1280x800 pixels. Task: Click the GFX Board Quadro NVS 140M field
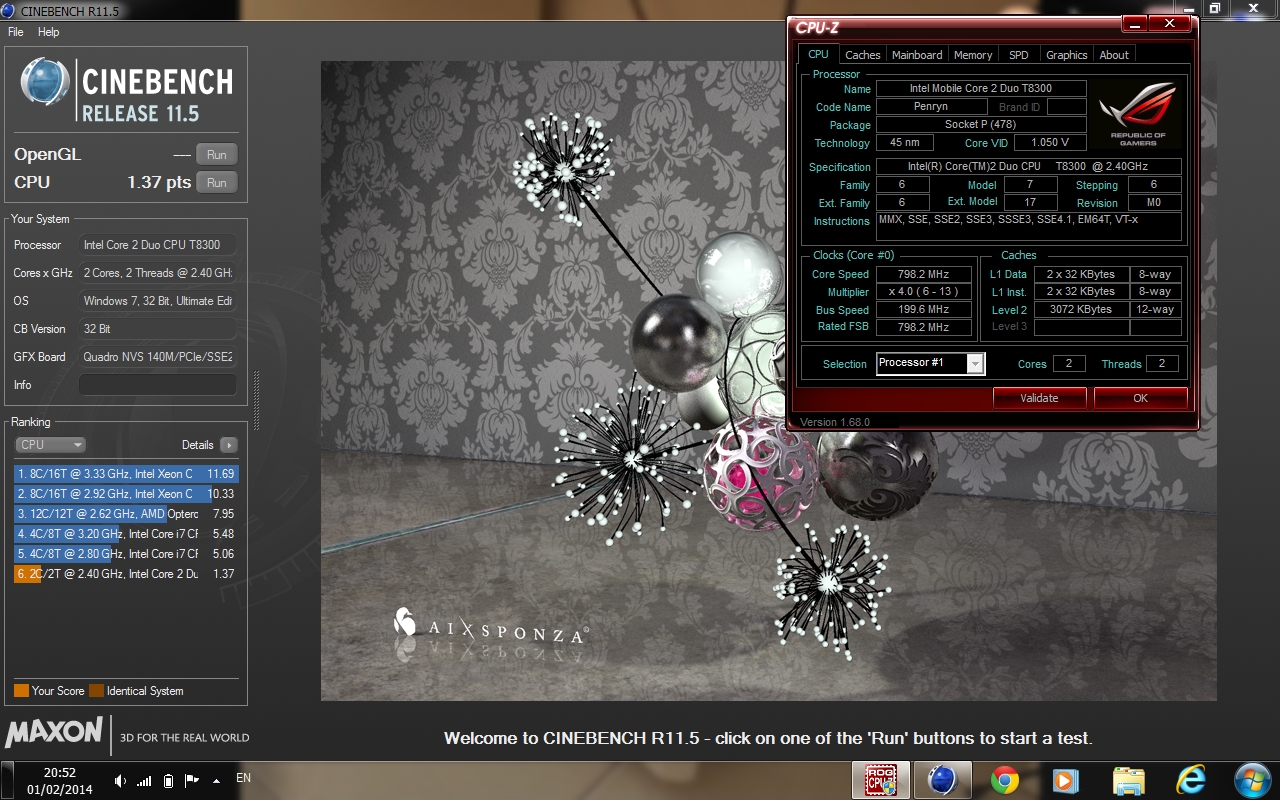pyautogui.click(x=158, y=357)
